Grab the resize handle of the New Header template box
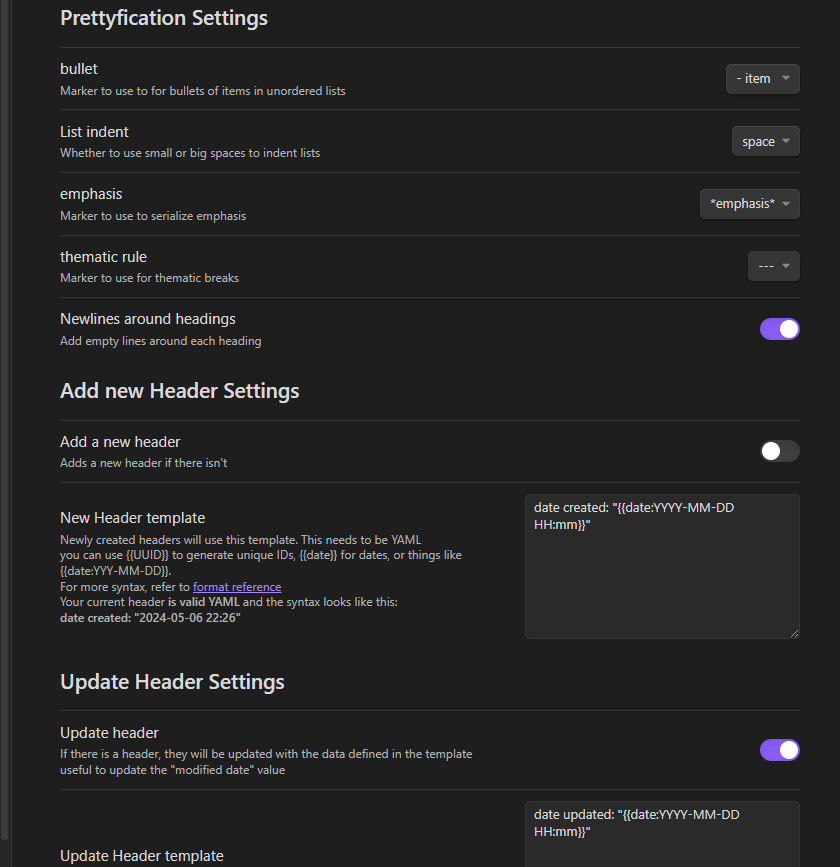 (795, 634)
